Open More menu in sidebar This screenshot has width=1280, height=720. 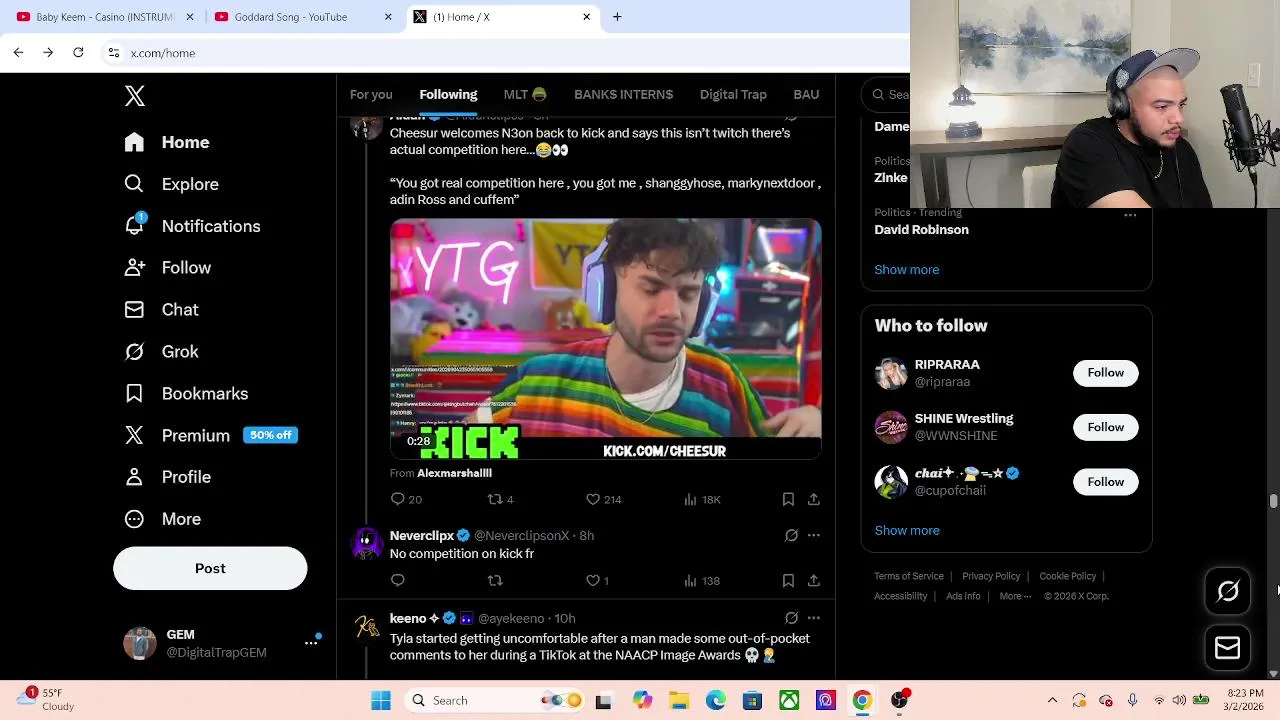tap(163, 519)
